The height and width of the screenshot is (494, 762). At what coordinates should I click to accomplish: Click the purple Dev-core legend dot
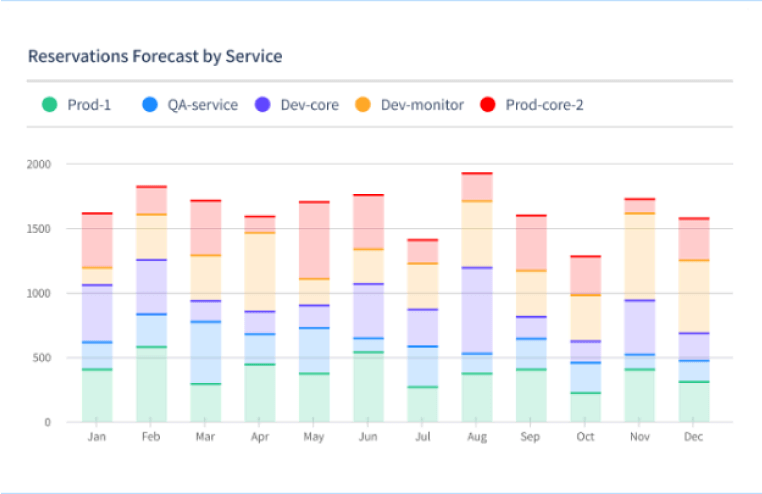(262, 104)
